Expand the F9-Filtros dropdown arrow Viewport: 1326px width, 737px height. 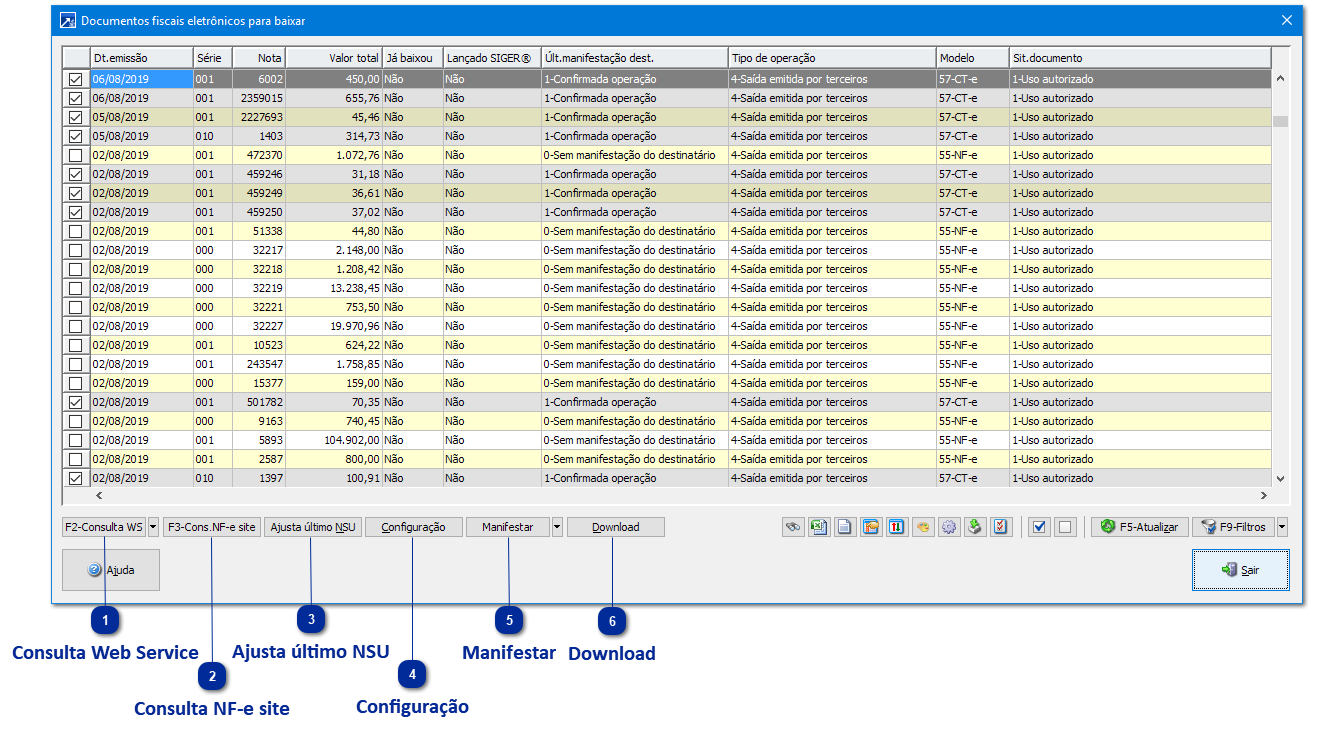coord(1282,527)
